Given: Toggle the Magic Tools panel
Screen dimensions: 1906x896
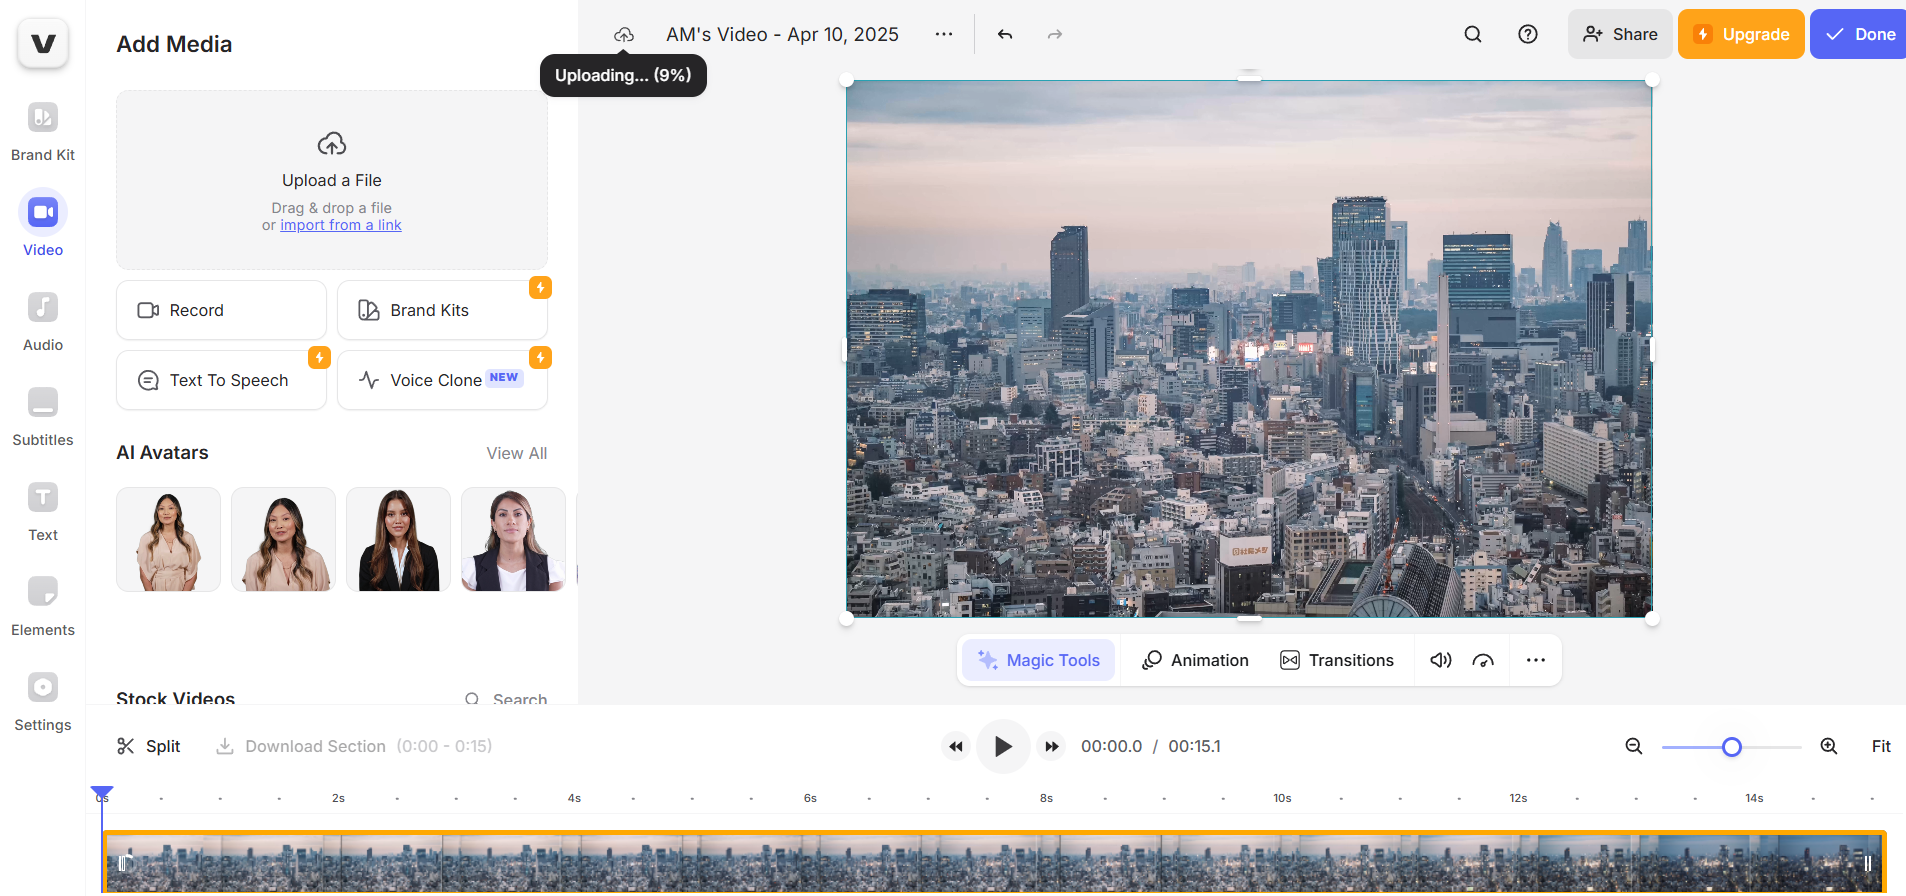Looking at the screenshot, I should [x=1039, y=660].
